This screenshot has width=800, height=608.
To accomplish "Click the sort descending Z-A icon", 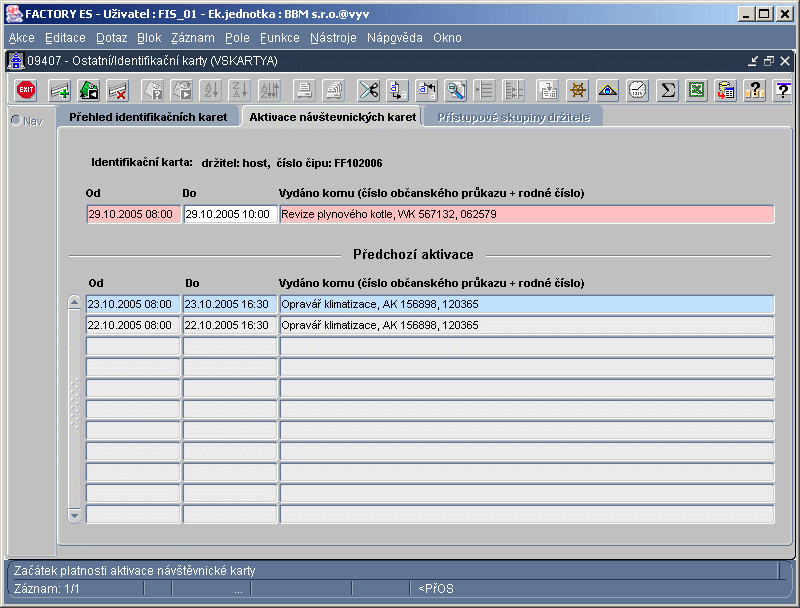I will click(x=240, y=90).
